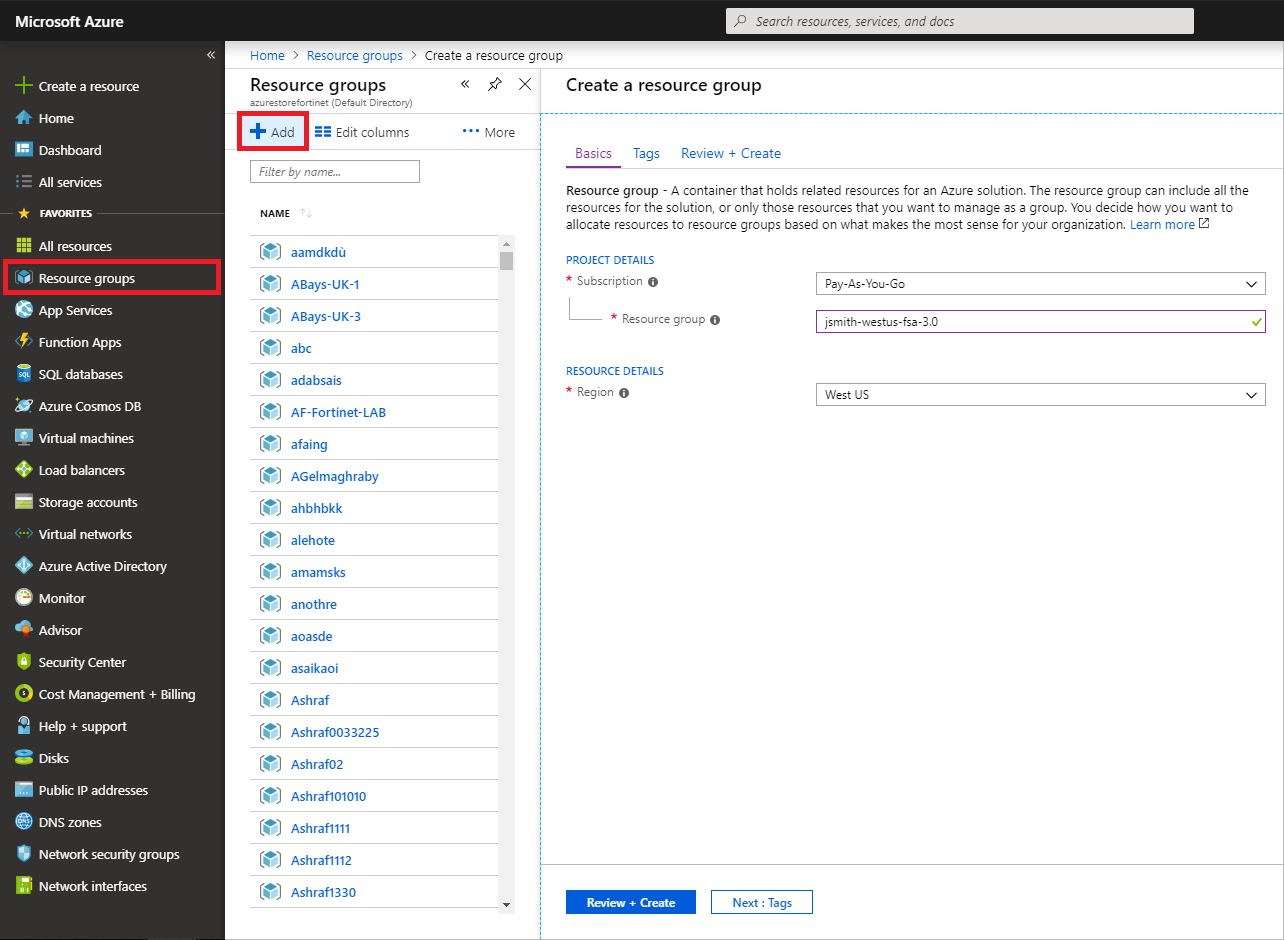Screen dimensions: 1284x940
Task: Expand the More options menu
Action: [488, 131]
